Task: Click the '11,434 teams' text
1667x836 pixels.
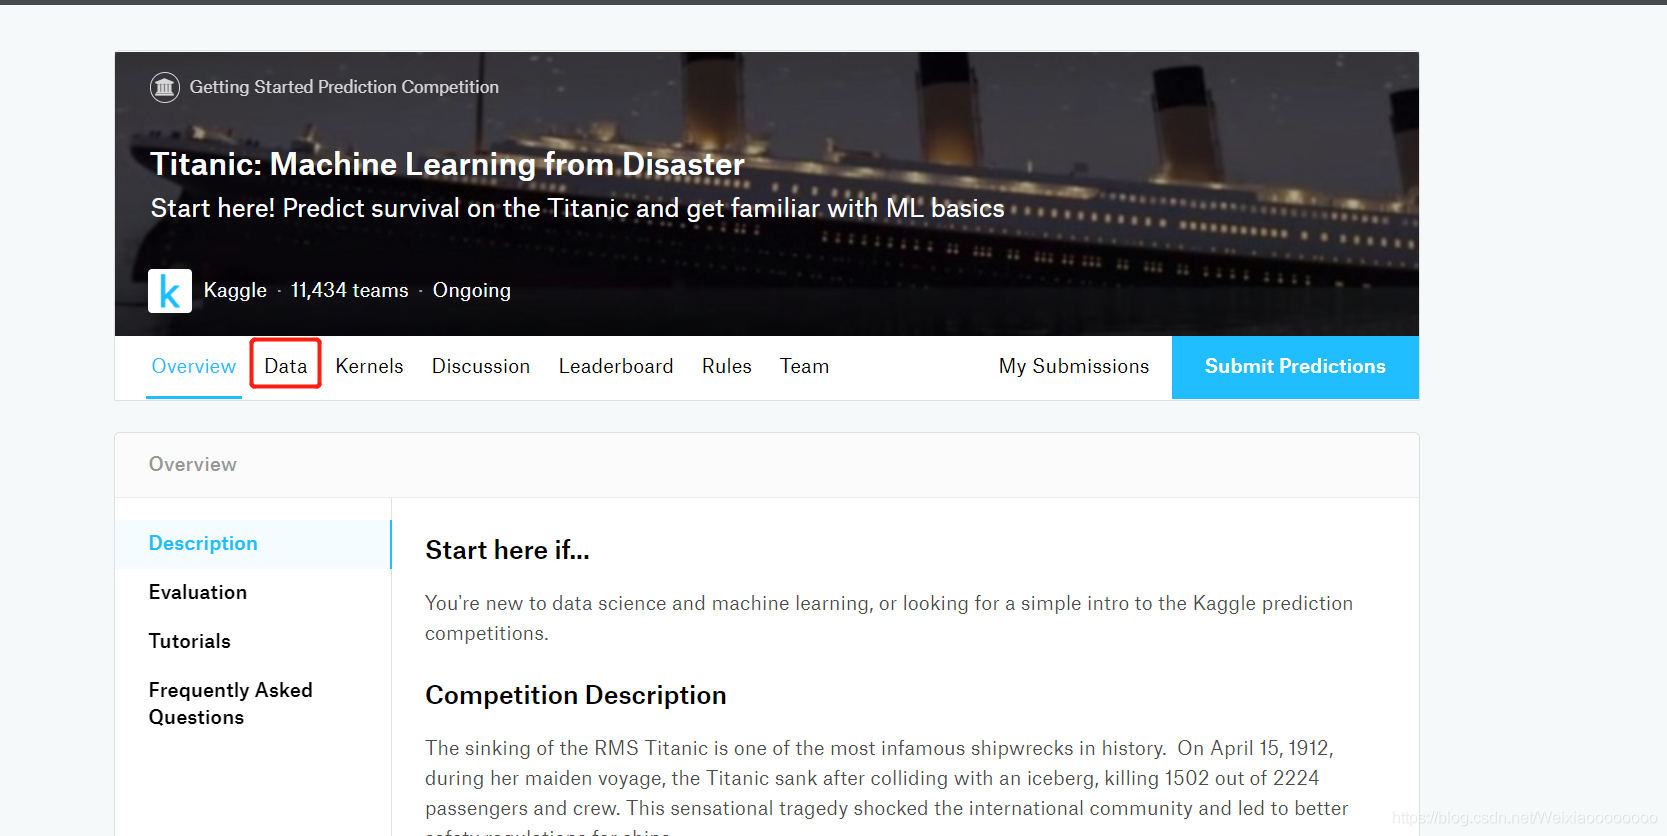Action: coord(350,290)
